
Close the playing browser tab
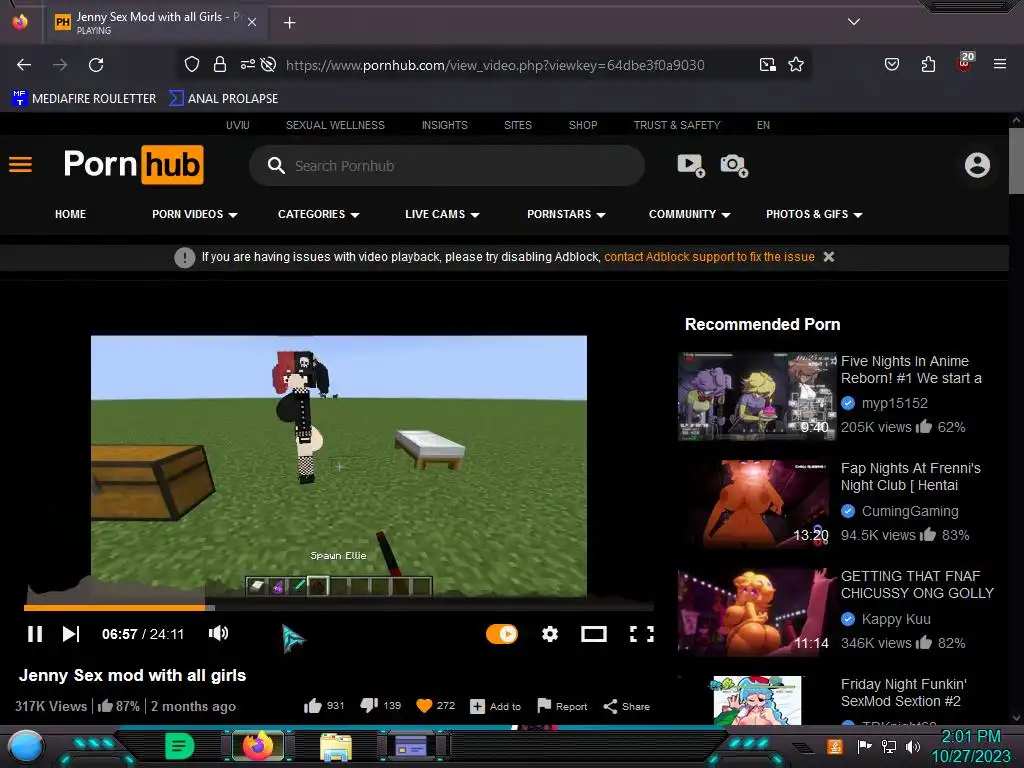click(252, 22)
